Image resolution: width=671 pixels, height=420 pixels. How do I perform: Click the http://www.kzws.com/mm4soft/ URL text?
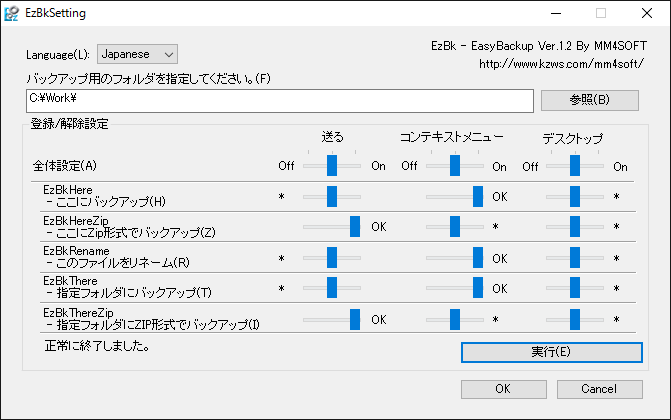point(561,64)
